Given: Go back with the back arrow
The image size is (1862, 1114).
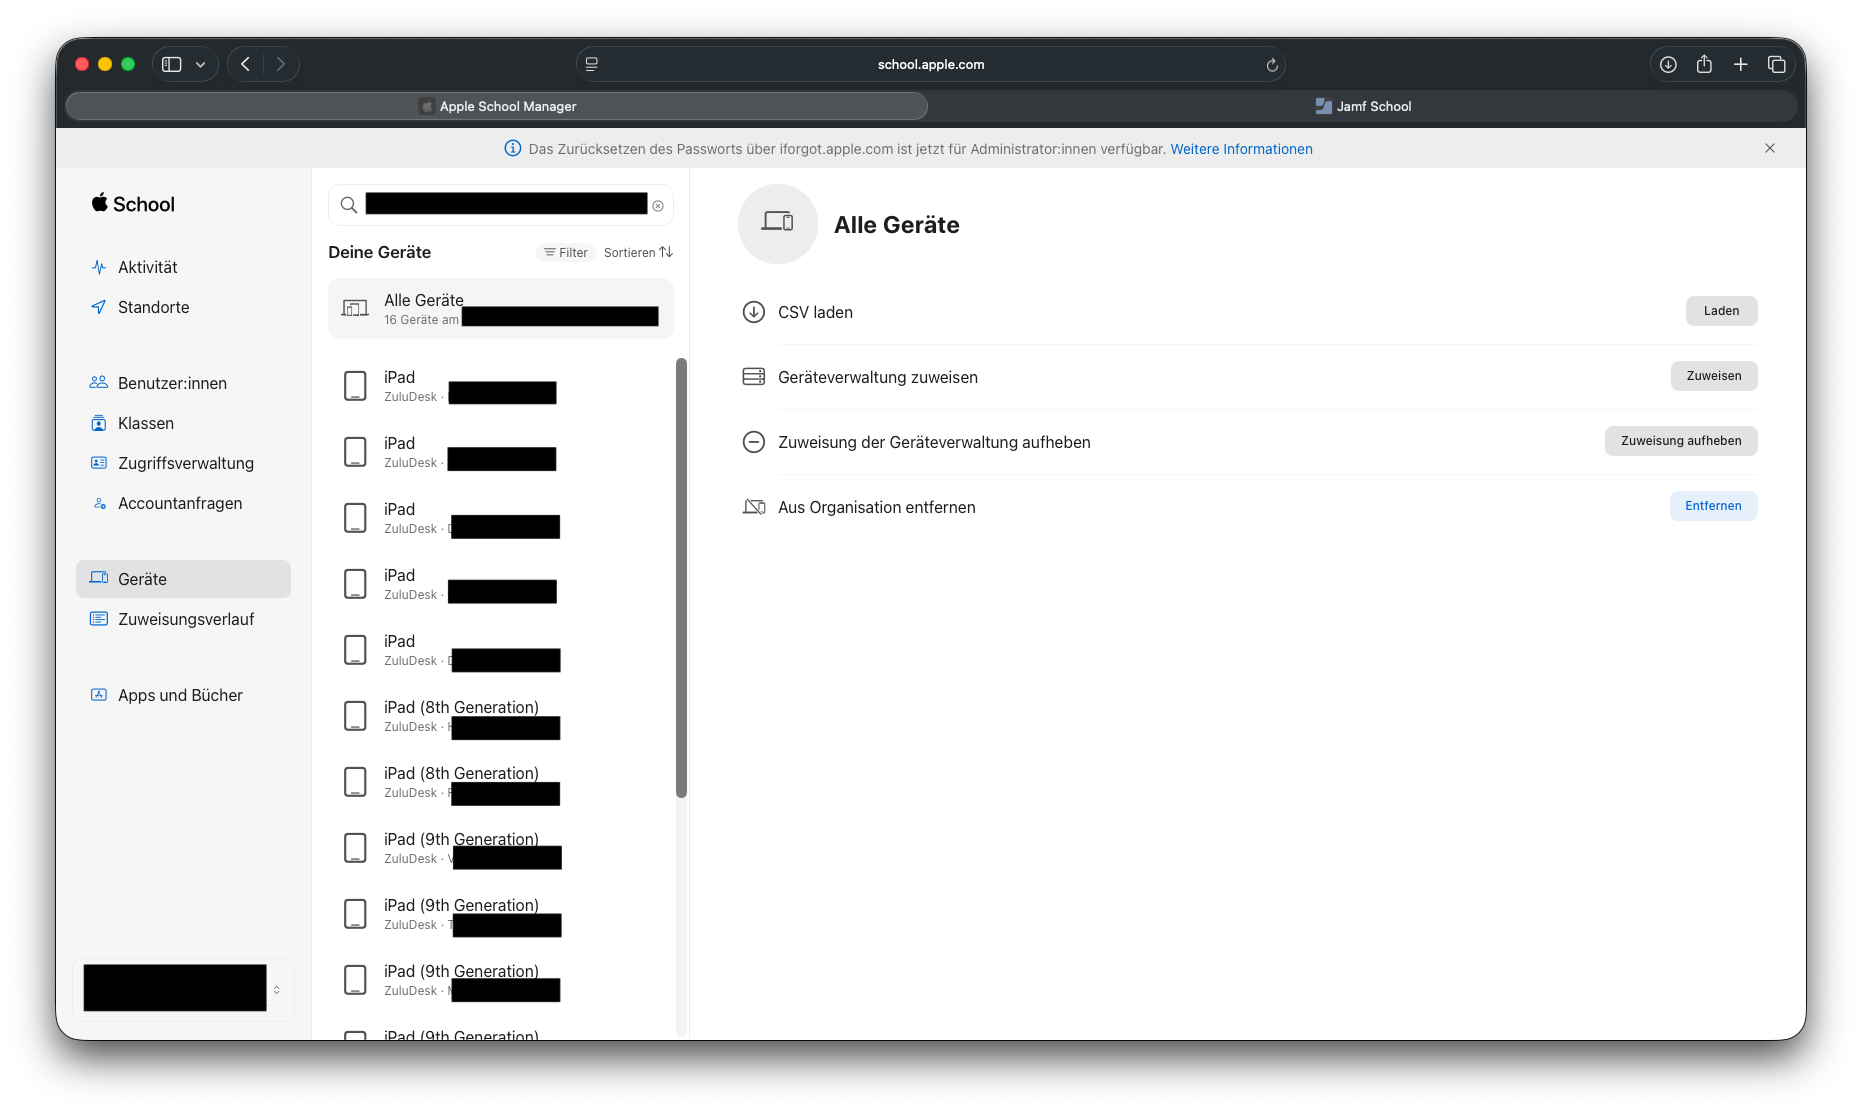Looking at the screenshot, I should [x=245, y=64].
